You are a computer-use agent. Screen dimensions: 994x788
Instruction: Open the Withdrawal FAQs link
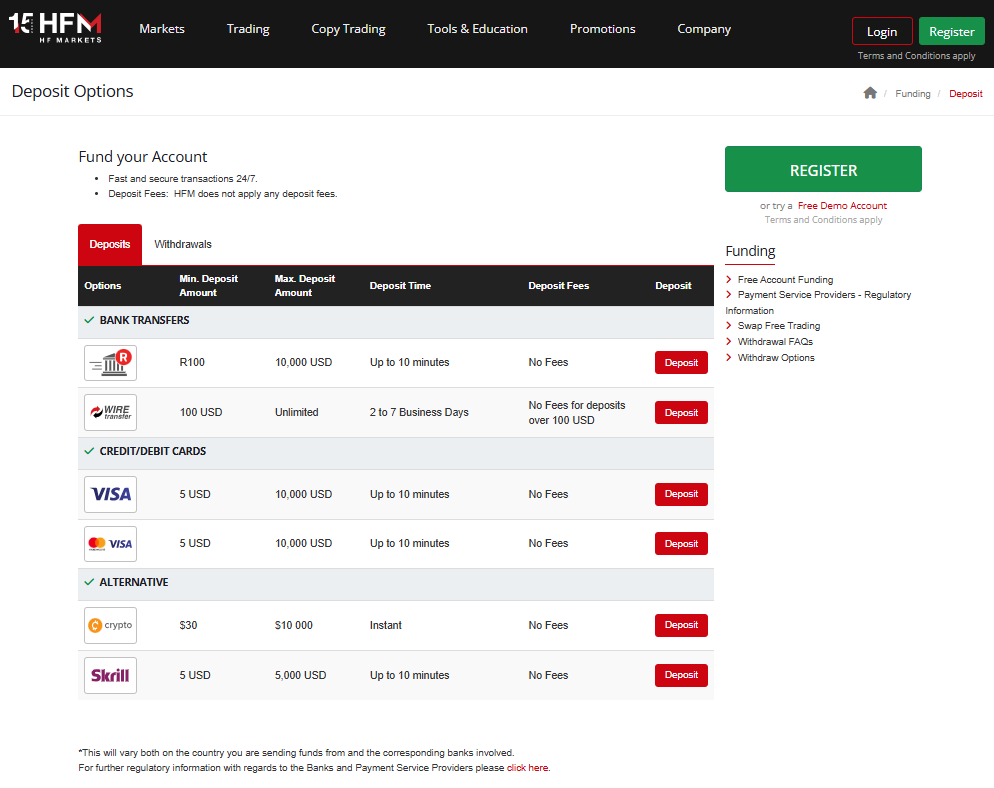(775, 342)
